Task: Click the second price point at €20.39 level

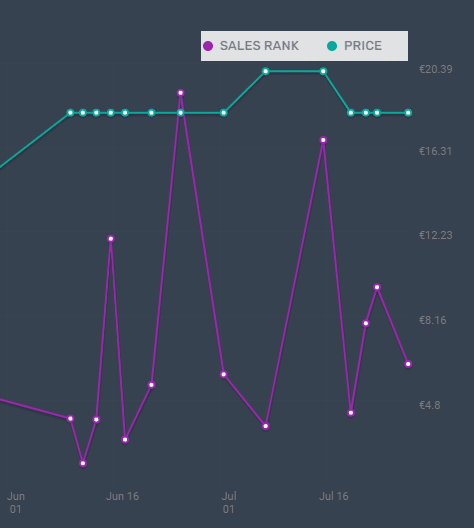Action: point(323,71)
